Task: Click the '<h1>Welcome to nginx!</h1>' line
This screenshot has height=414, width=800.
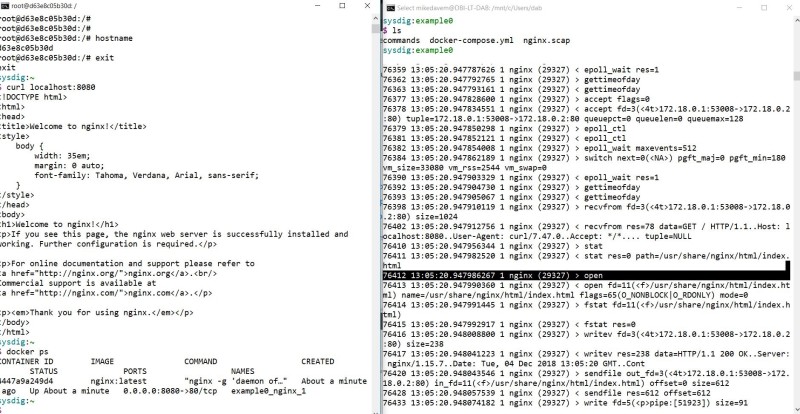Action: 60,224
